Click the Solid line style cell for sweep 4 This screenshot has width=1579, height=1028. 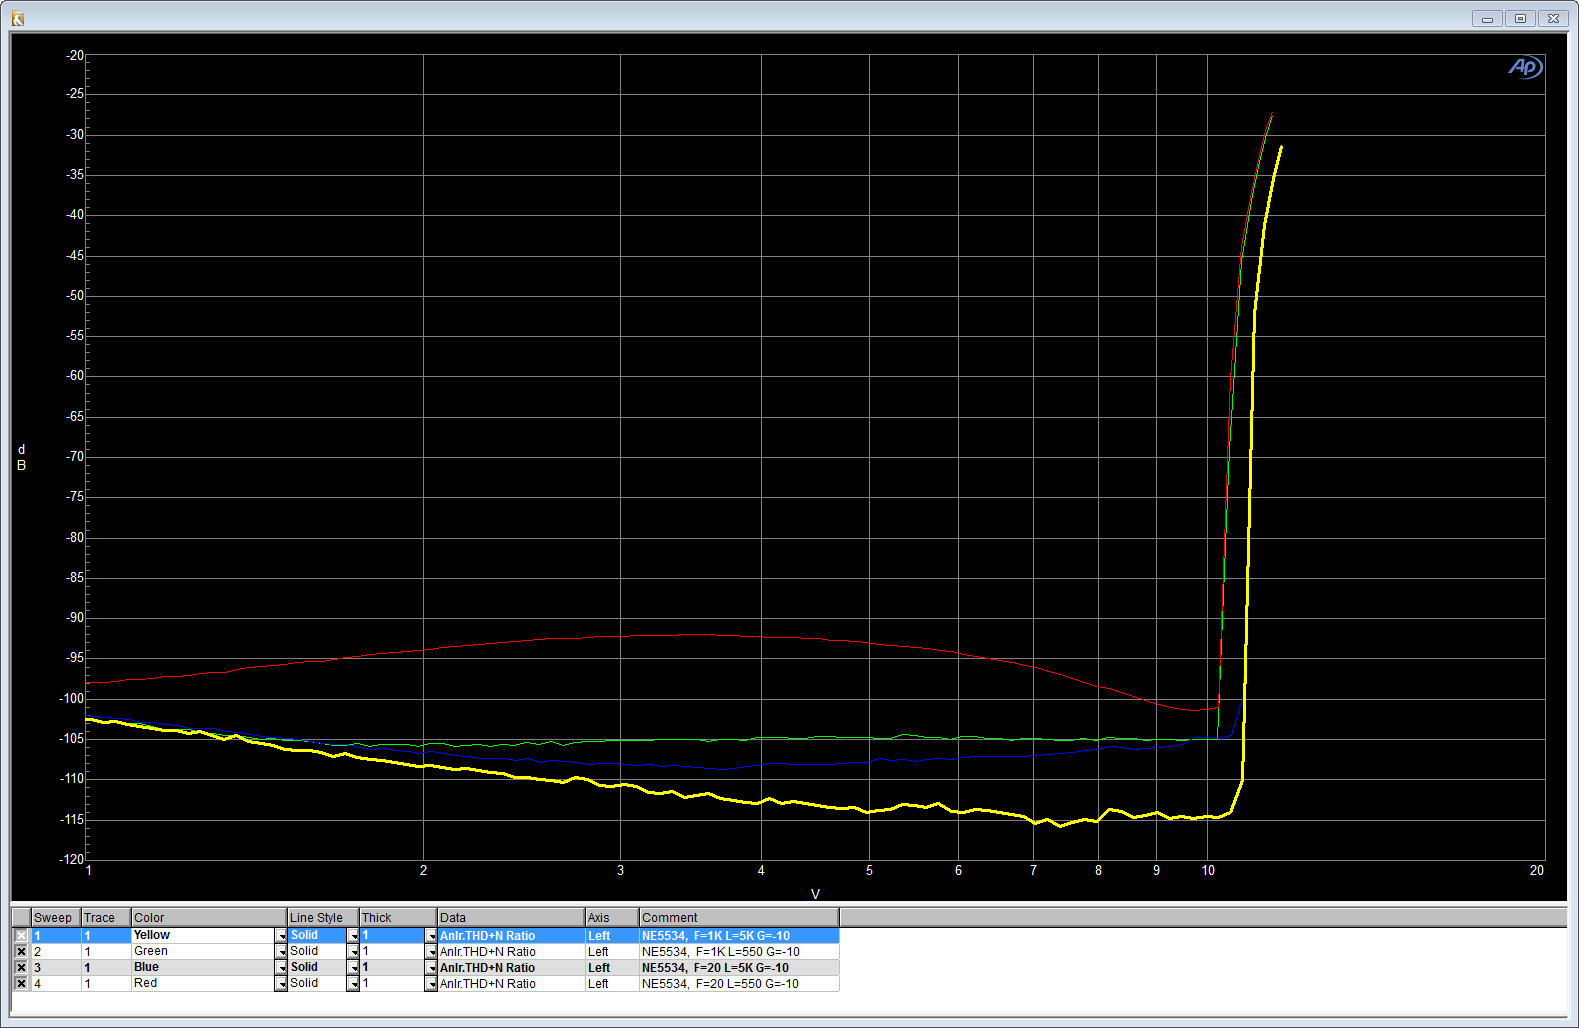(317, 984)
